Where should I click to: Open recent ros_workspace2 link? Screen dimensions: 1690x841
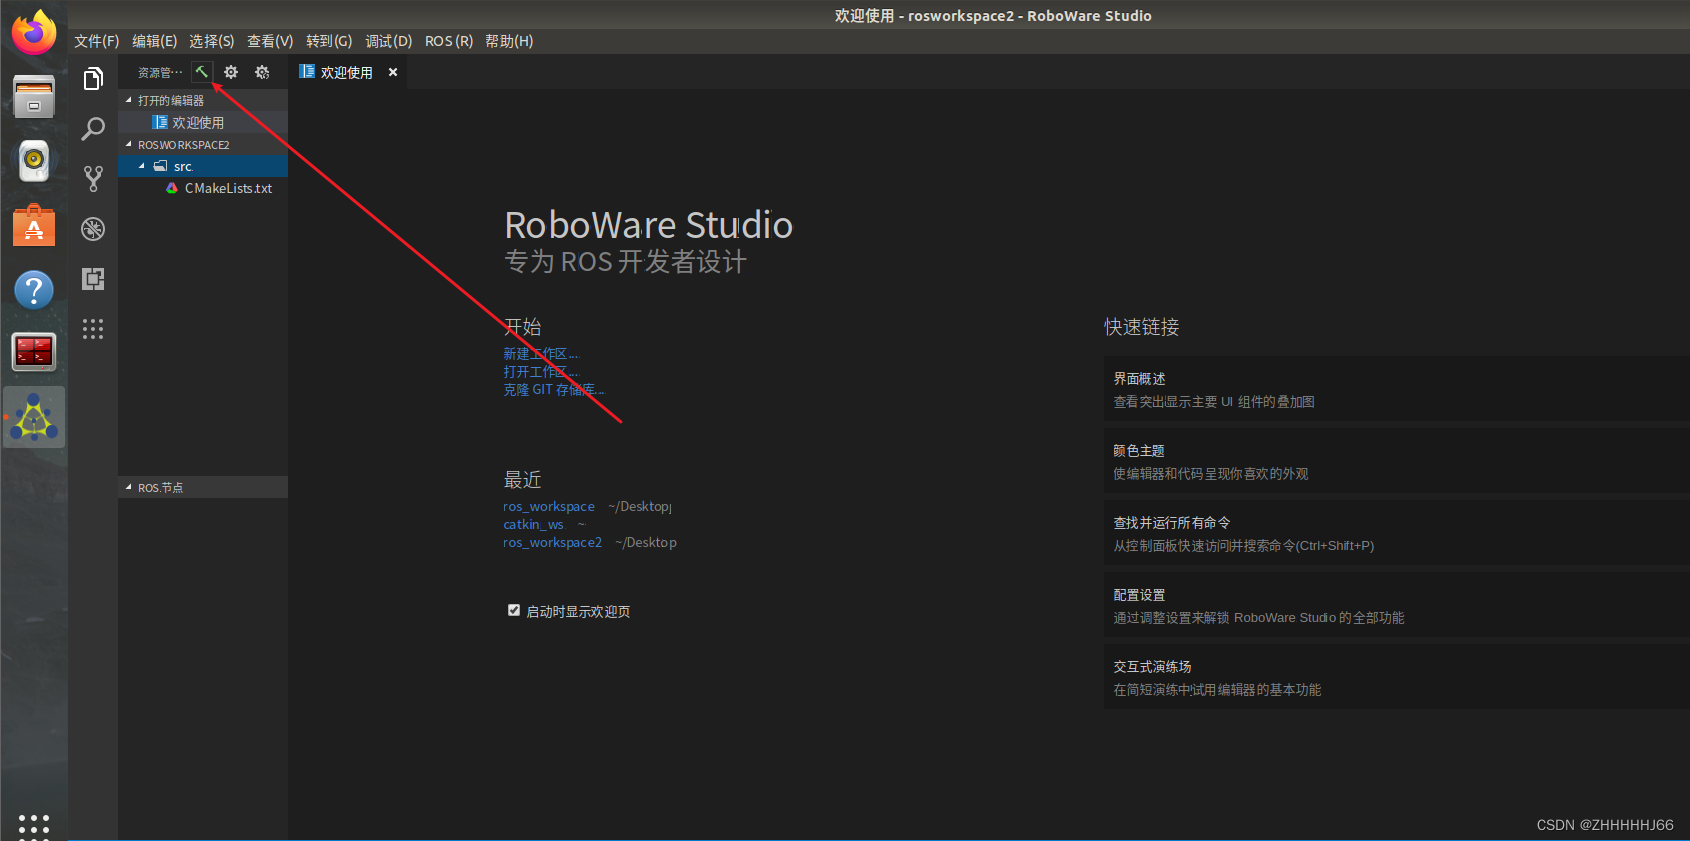552,542
